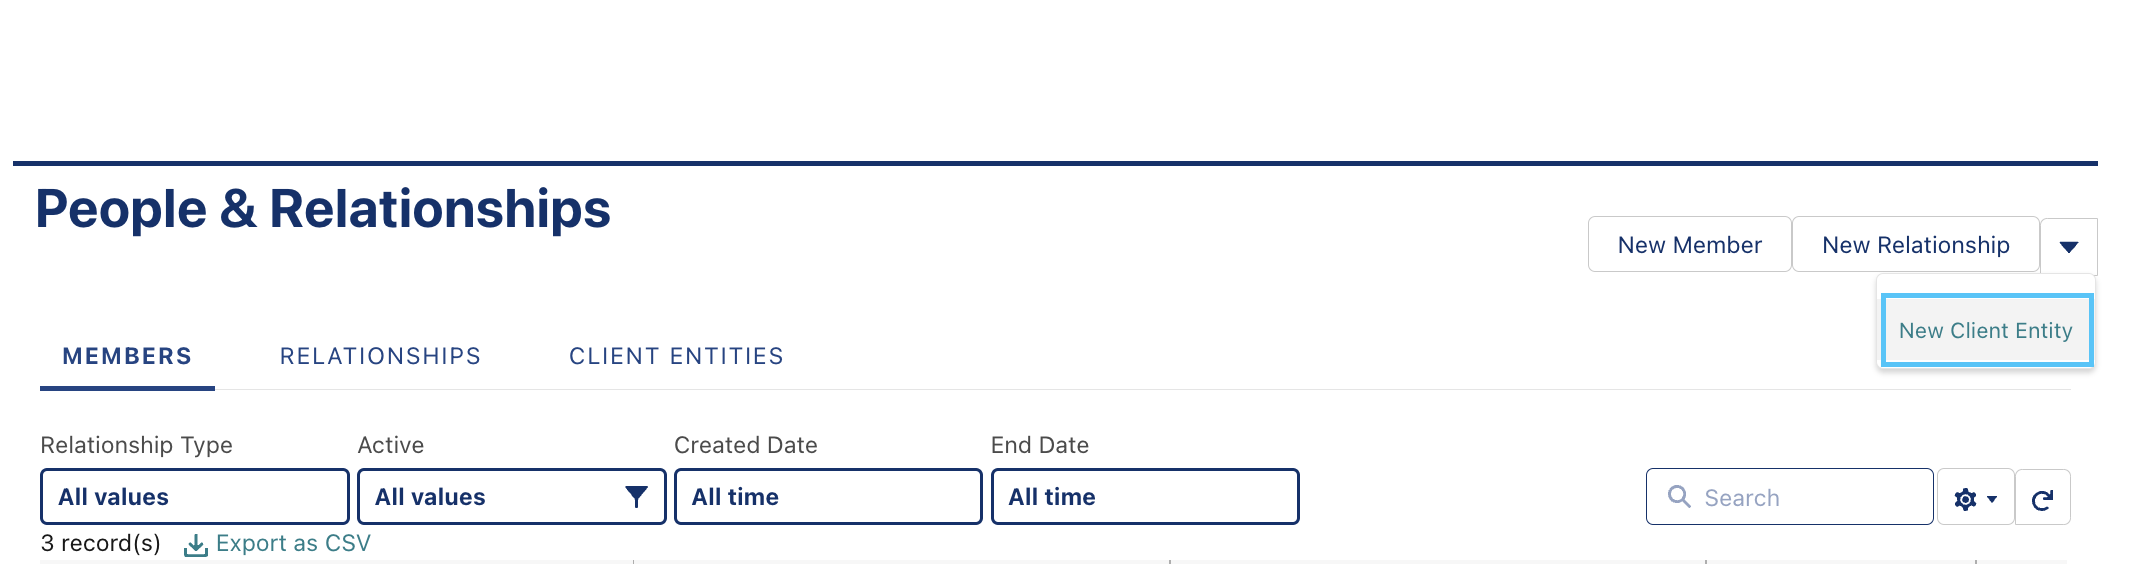This screenshot has width=2156, height=564.
Task: Click the magnifier icon in Search box
Action: (x=1679, y=497)
